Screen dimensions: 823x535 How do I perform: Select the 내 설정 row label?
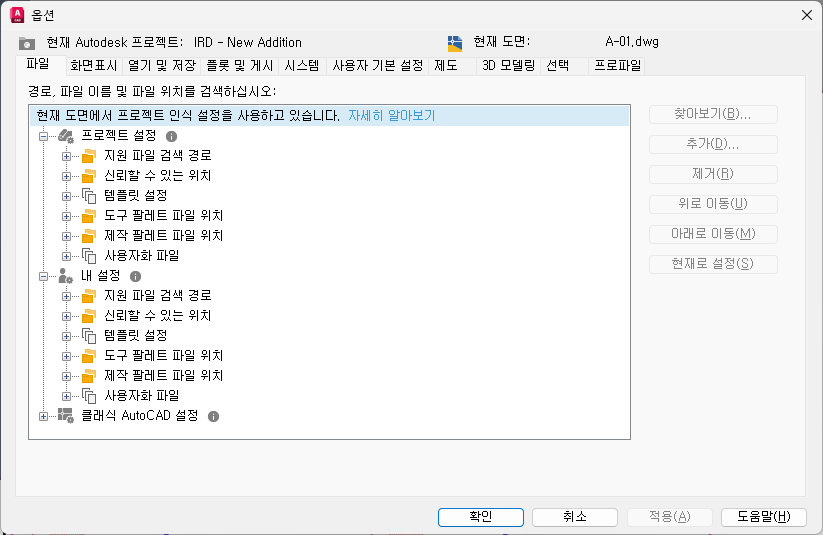click(x=100, y=276)
